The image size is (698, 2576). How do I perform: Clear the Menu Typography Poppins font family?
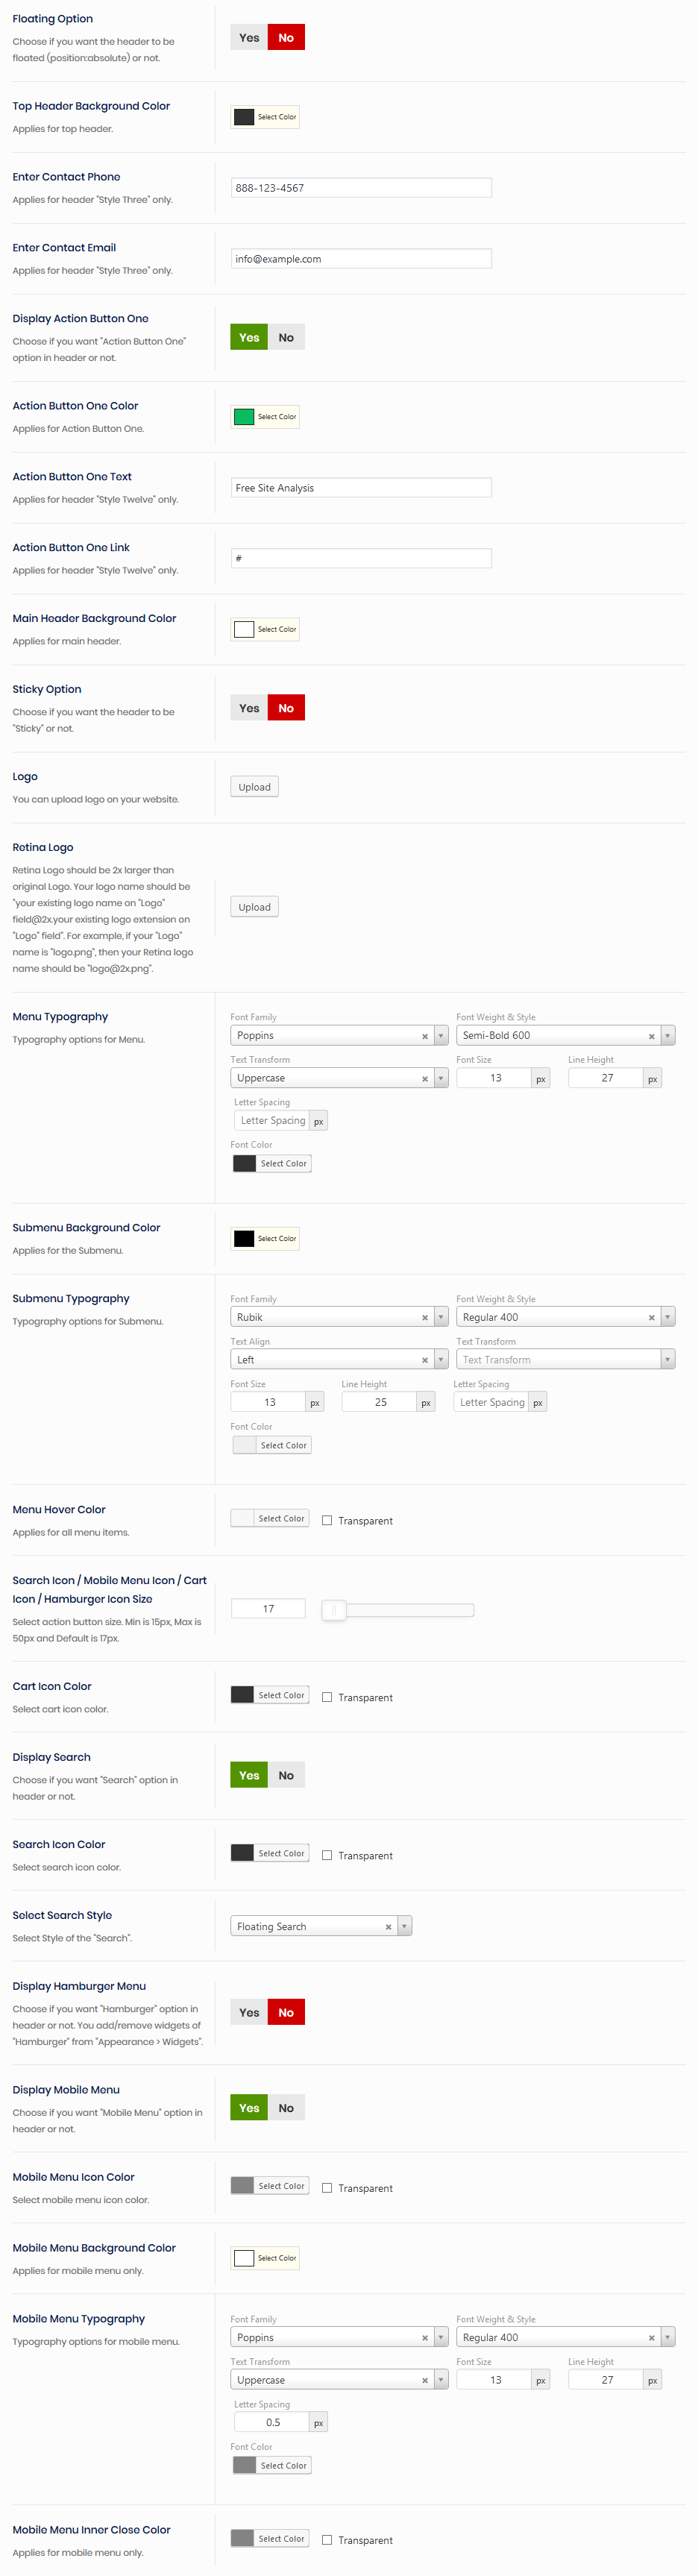(x=425, y=1036)
